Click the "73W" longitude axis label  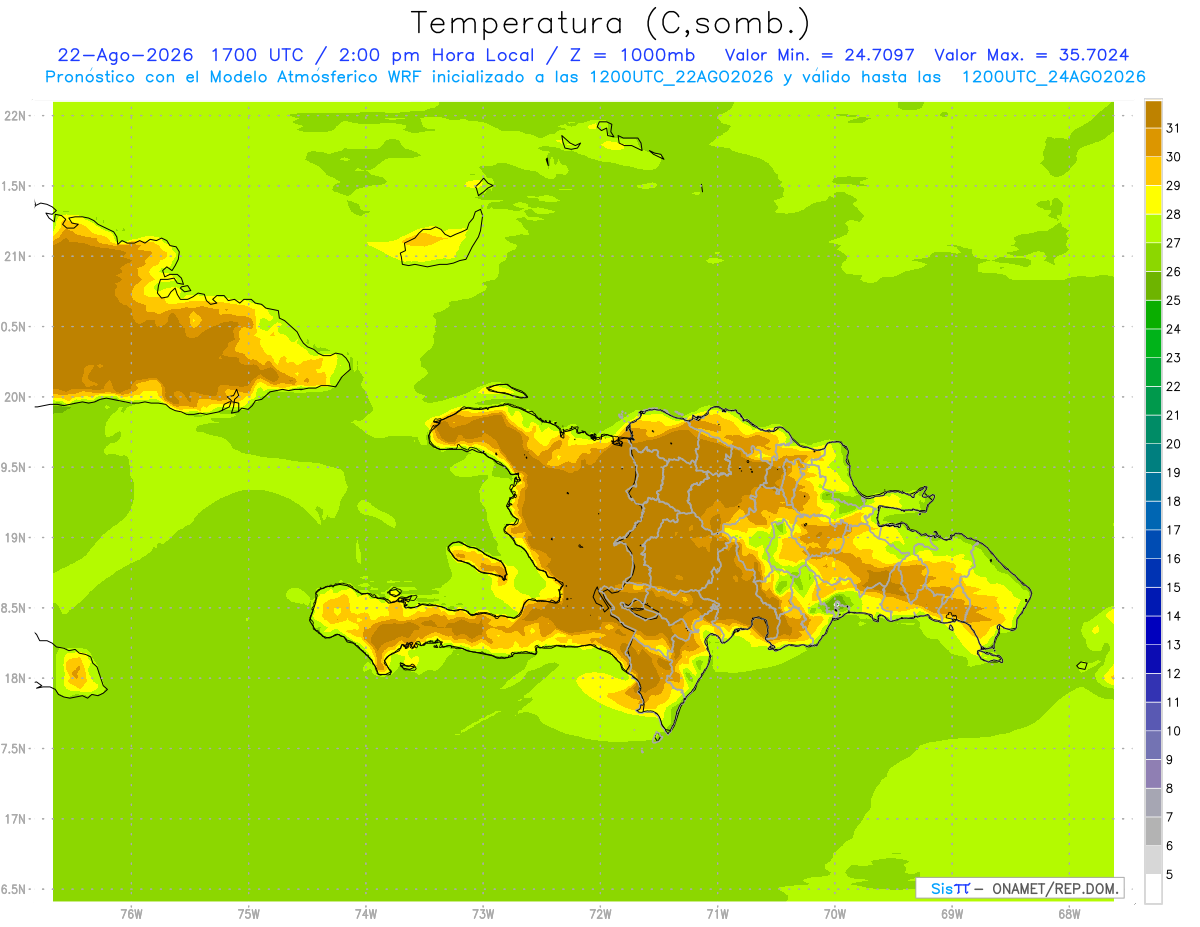pyautogui.click(x=483, y=914)
